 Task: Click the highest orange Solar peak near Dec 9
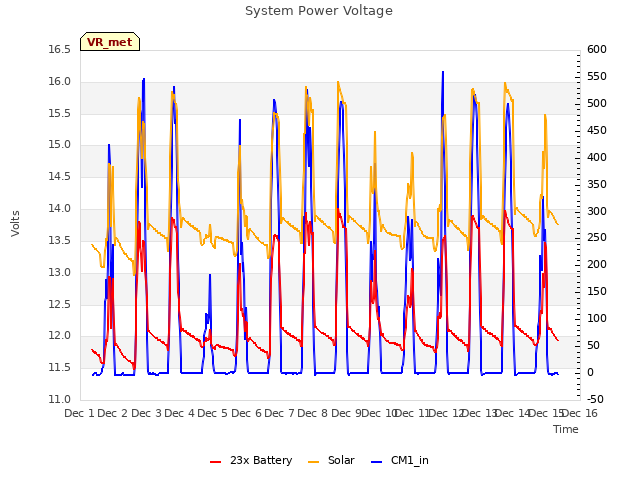pos(338,82)
